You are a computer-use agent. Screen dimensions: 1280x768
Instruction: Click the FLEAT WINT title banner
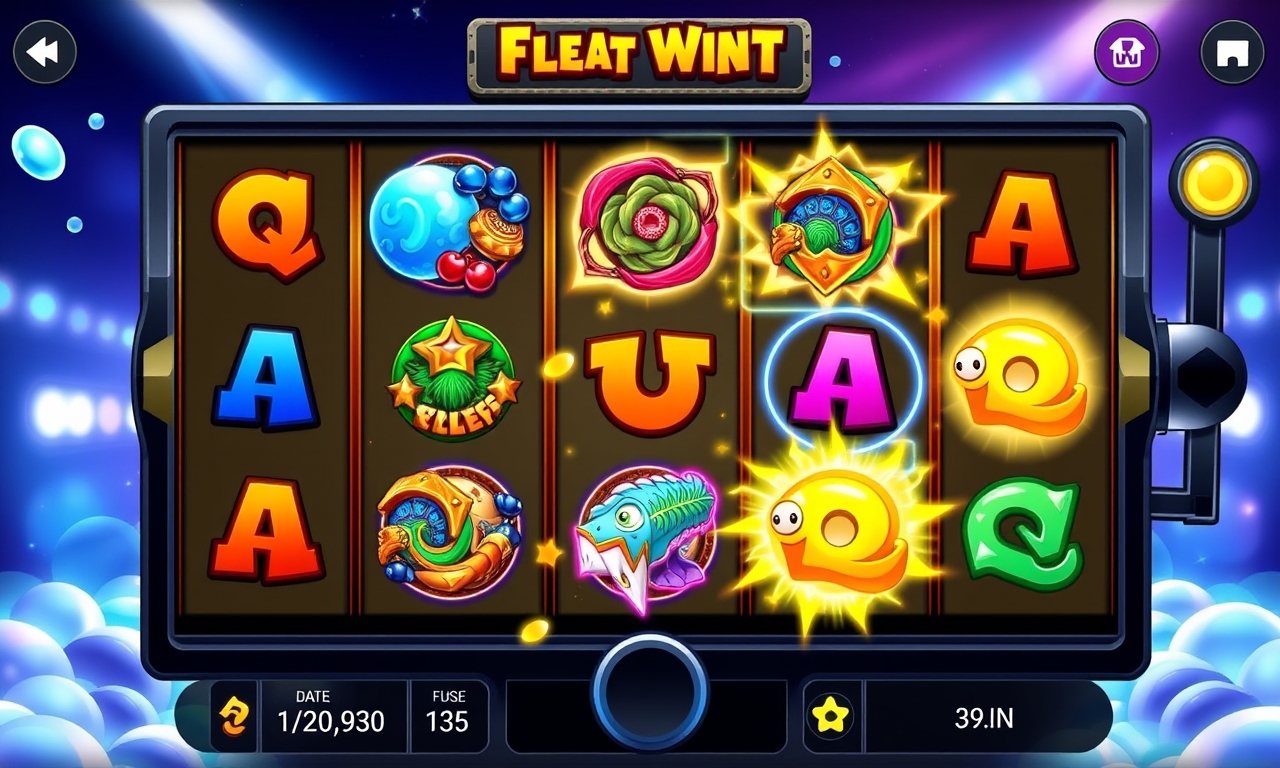pos(640,53)
